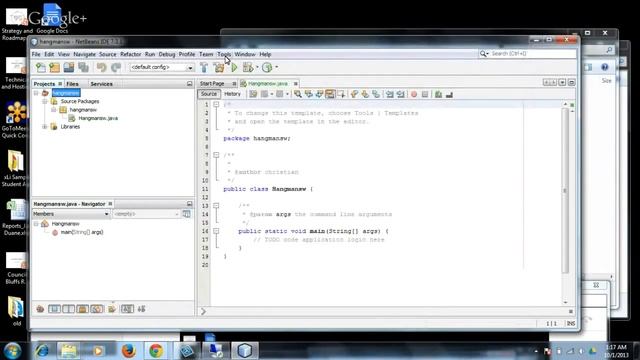Switch to the Services tab
This screenshot has width=640, height=360.
click(101, 84)
